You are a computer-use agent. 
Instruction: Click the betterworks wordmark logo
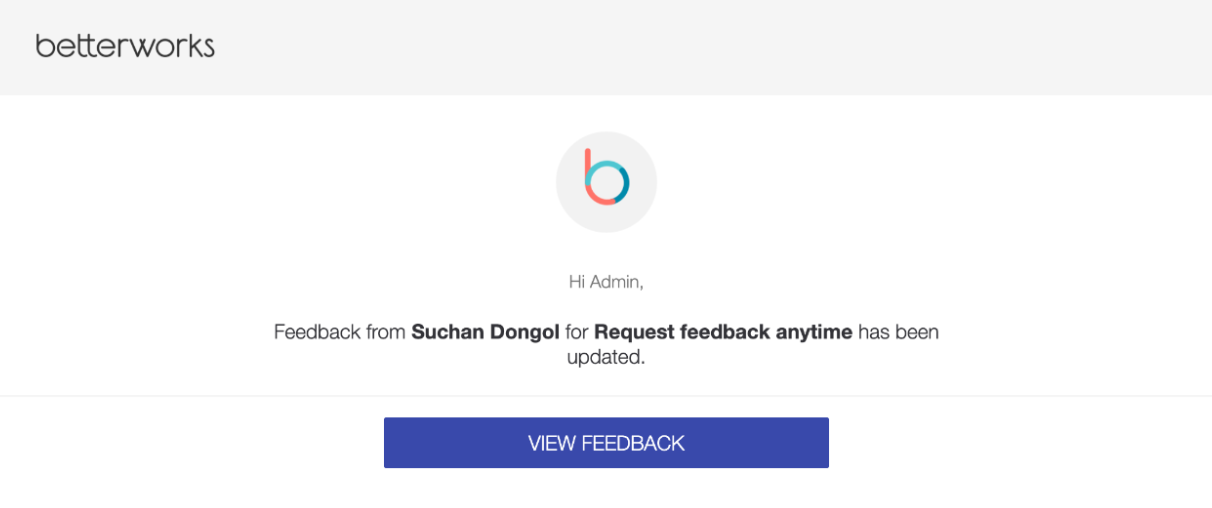pos(125,46)
